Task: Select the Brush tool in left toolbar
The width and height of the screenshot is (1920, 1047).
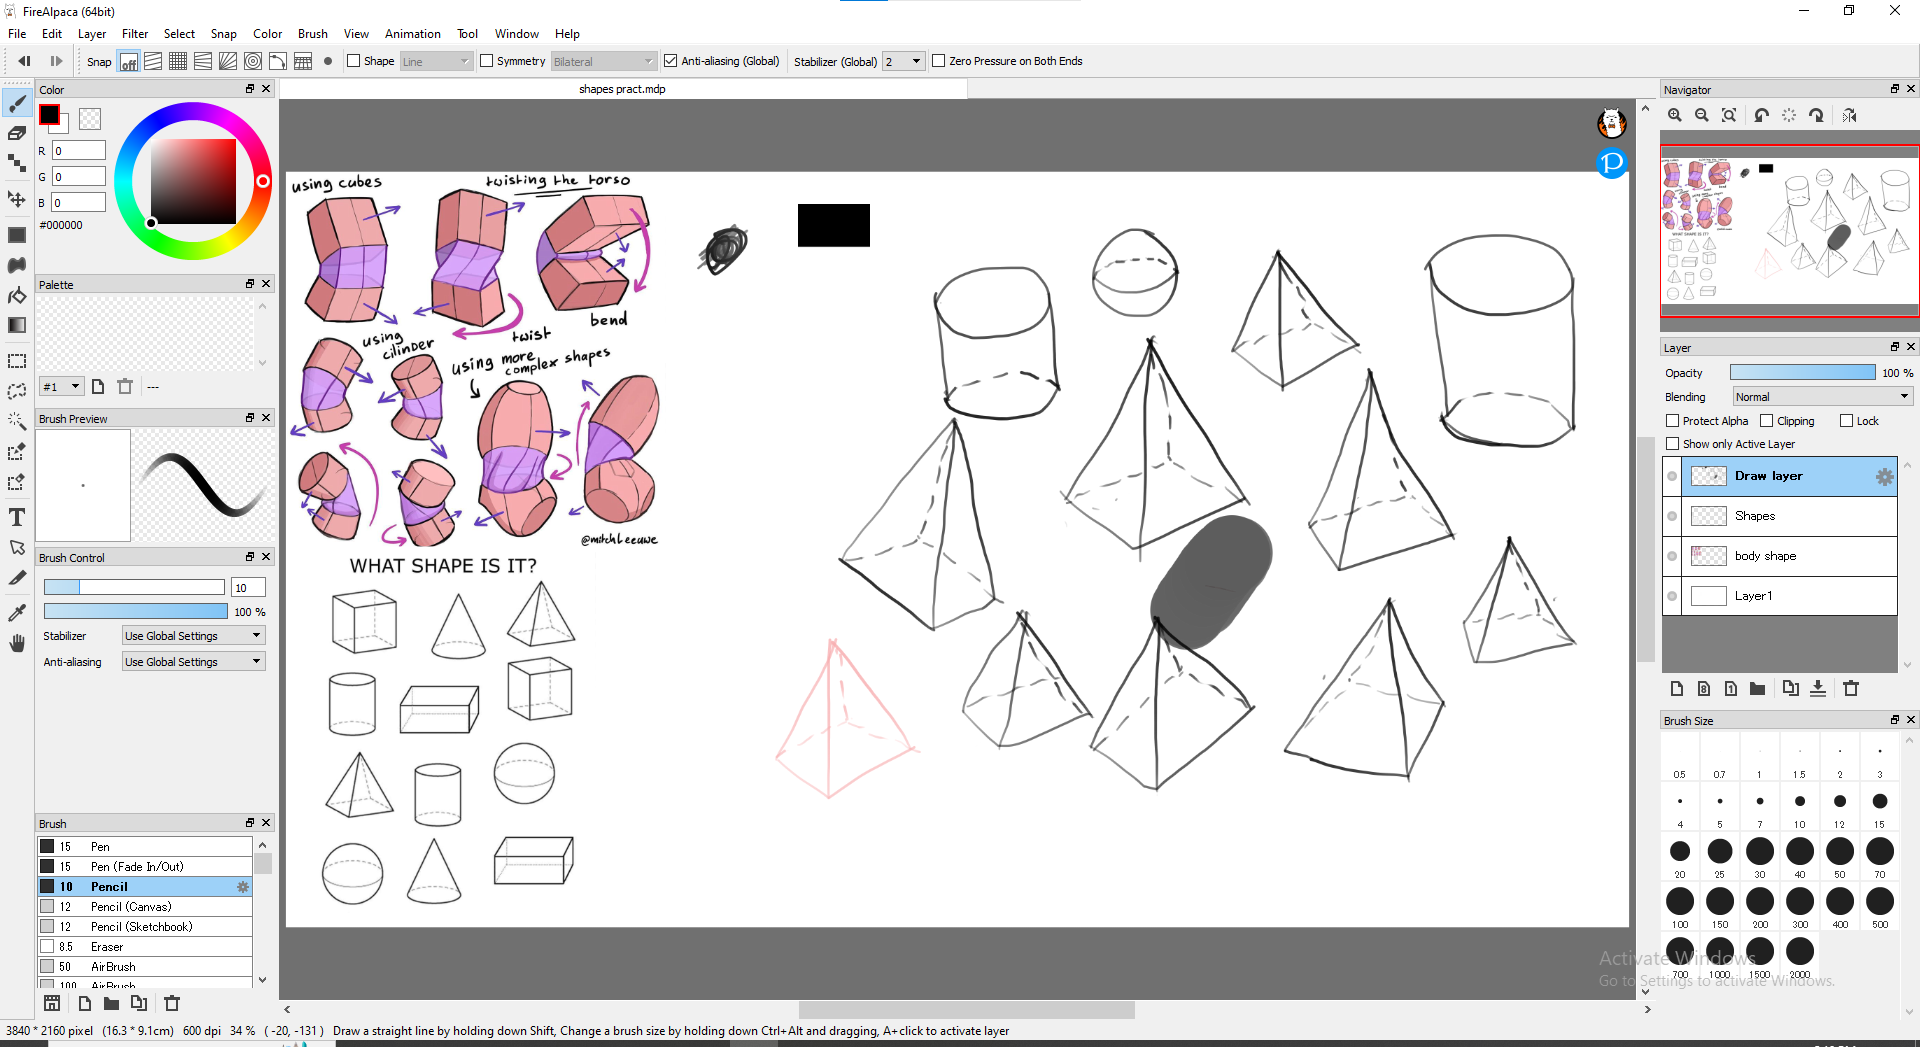Action: [17, 103]
